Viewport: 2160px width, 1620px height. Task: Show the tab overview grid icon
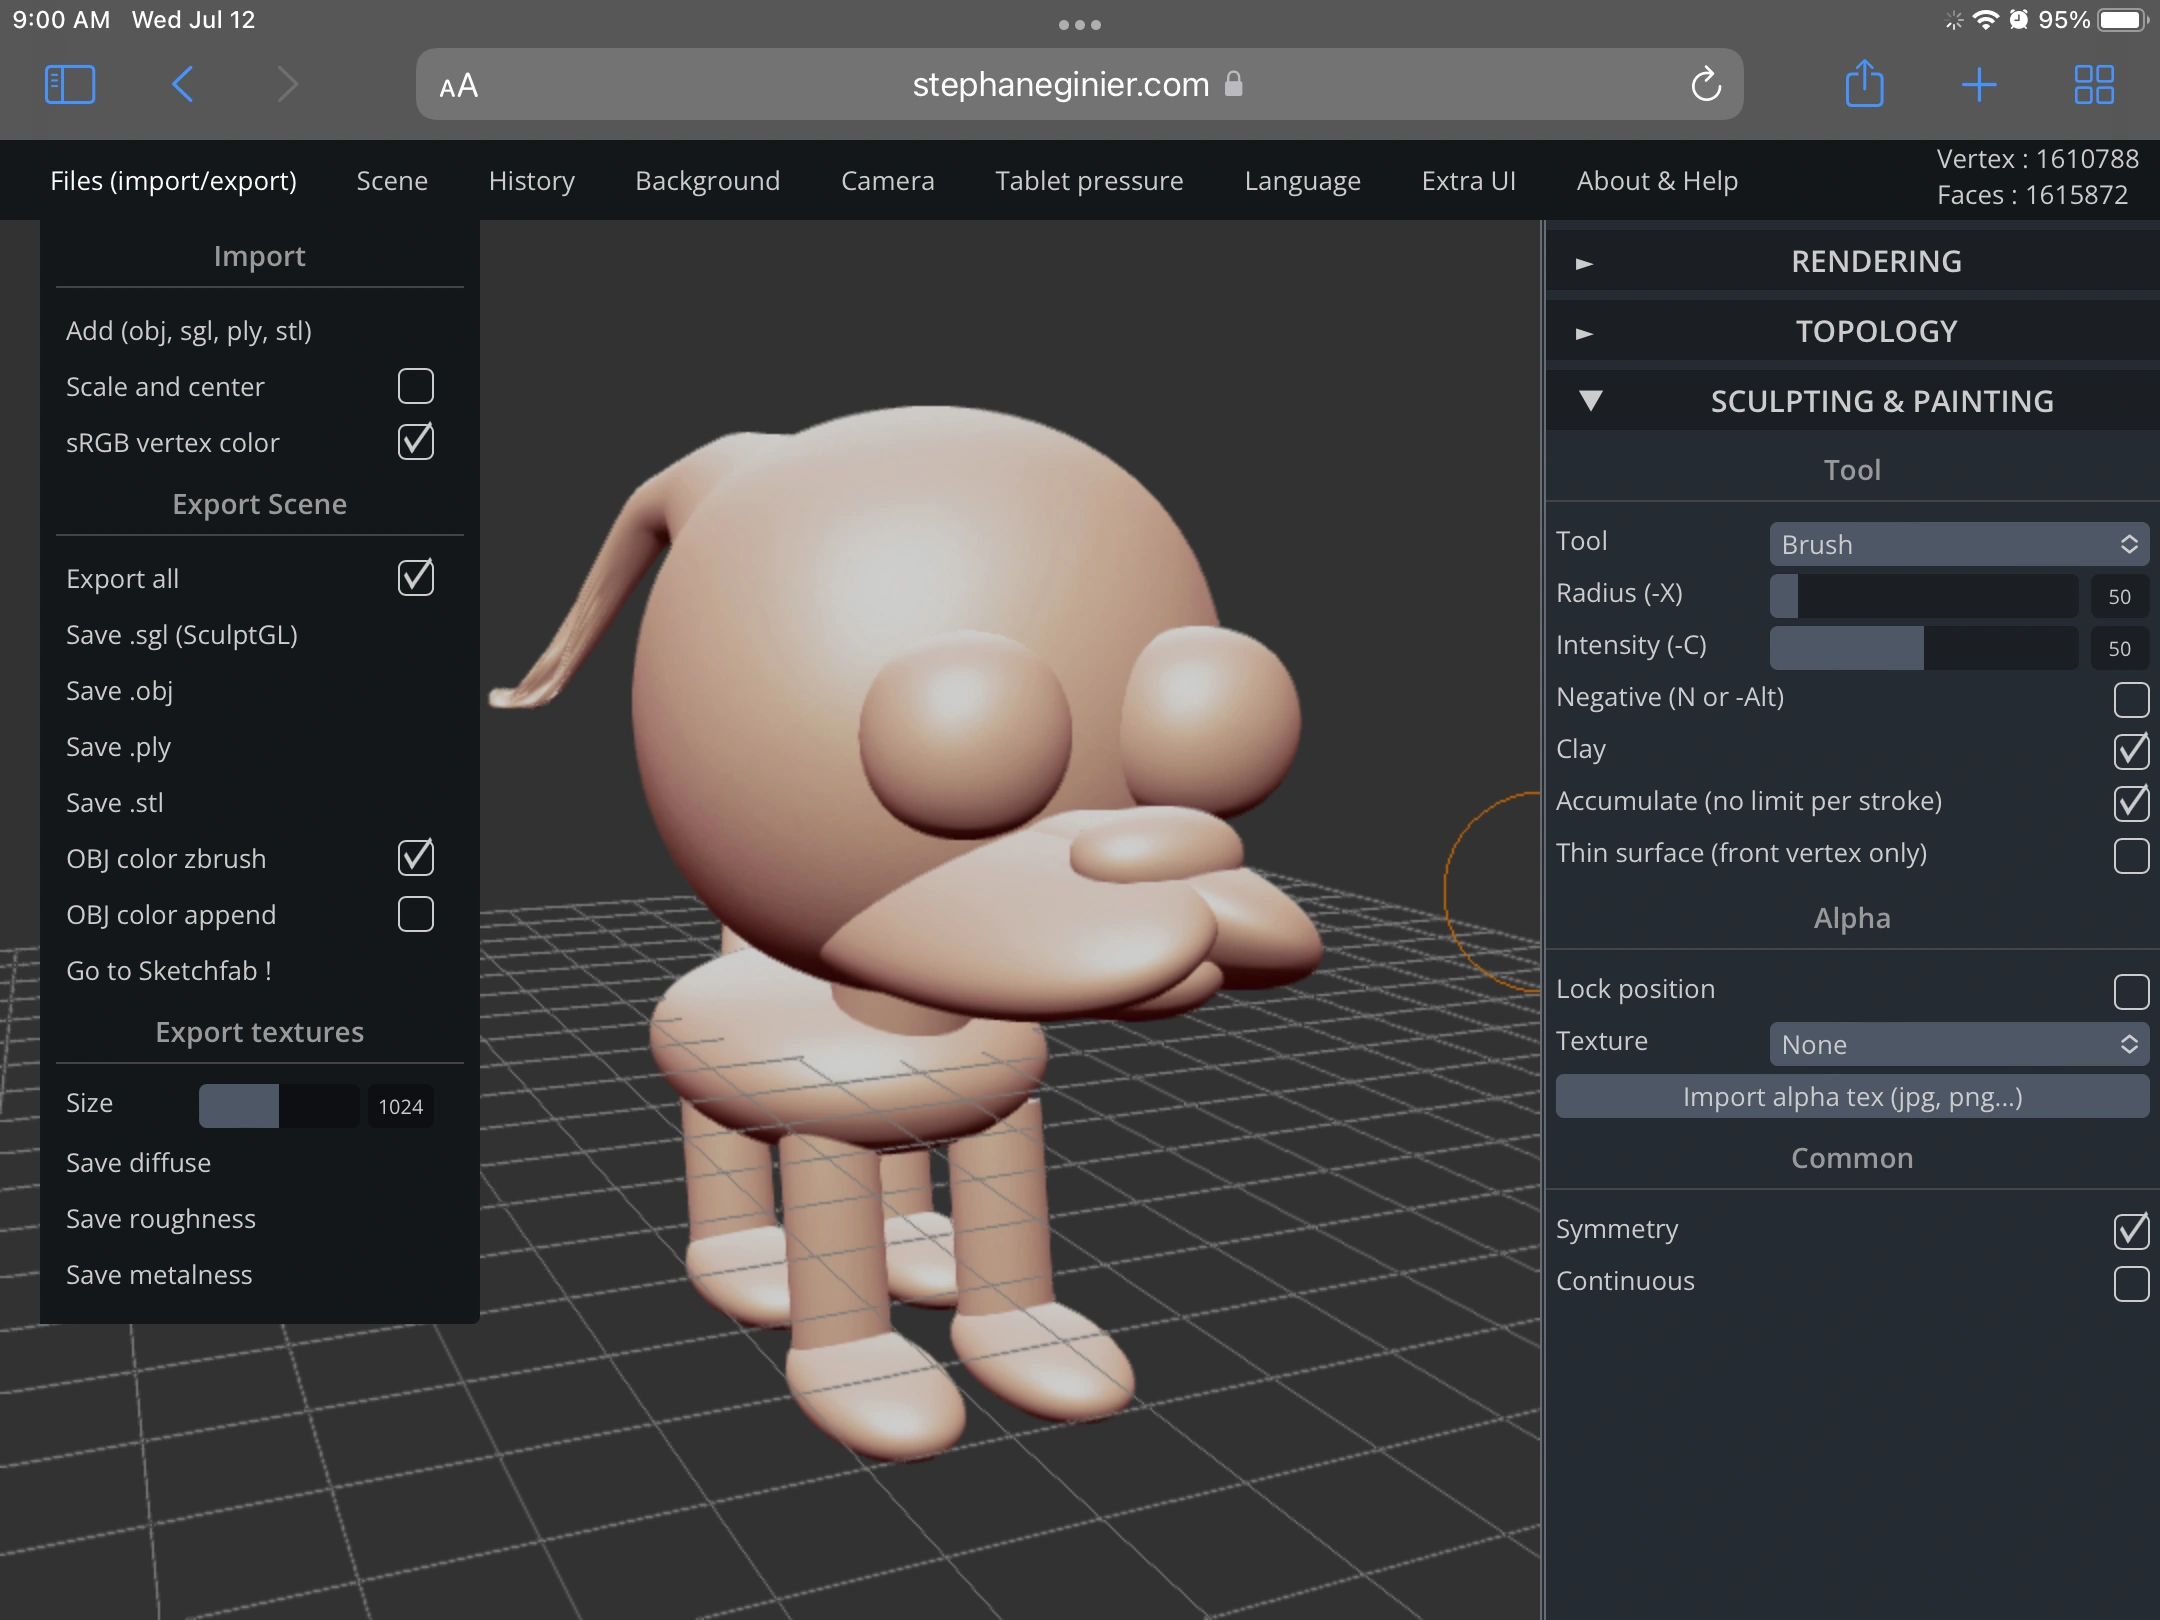pyautogui.click(x=2093, y=85)
